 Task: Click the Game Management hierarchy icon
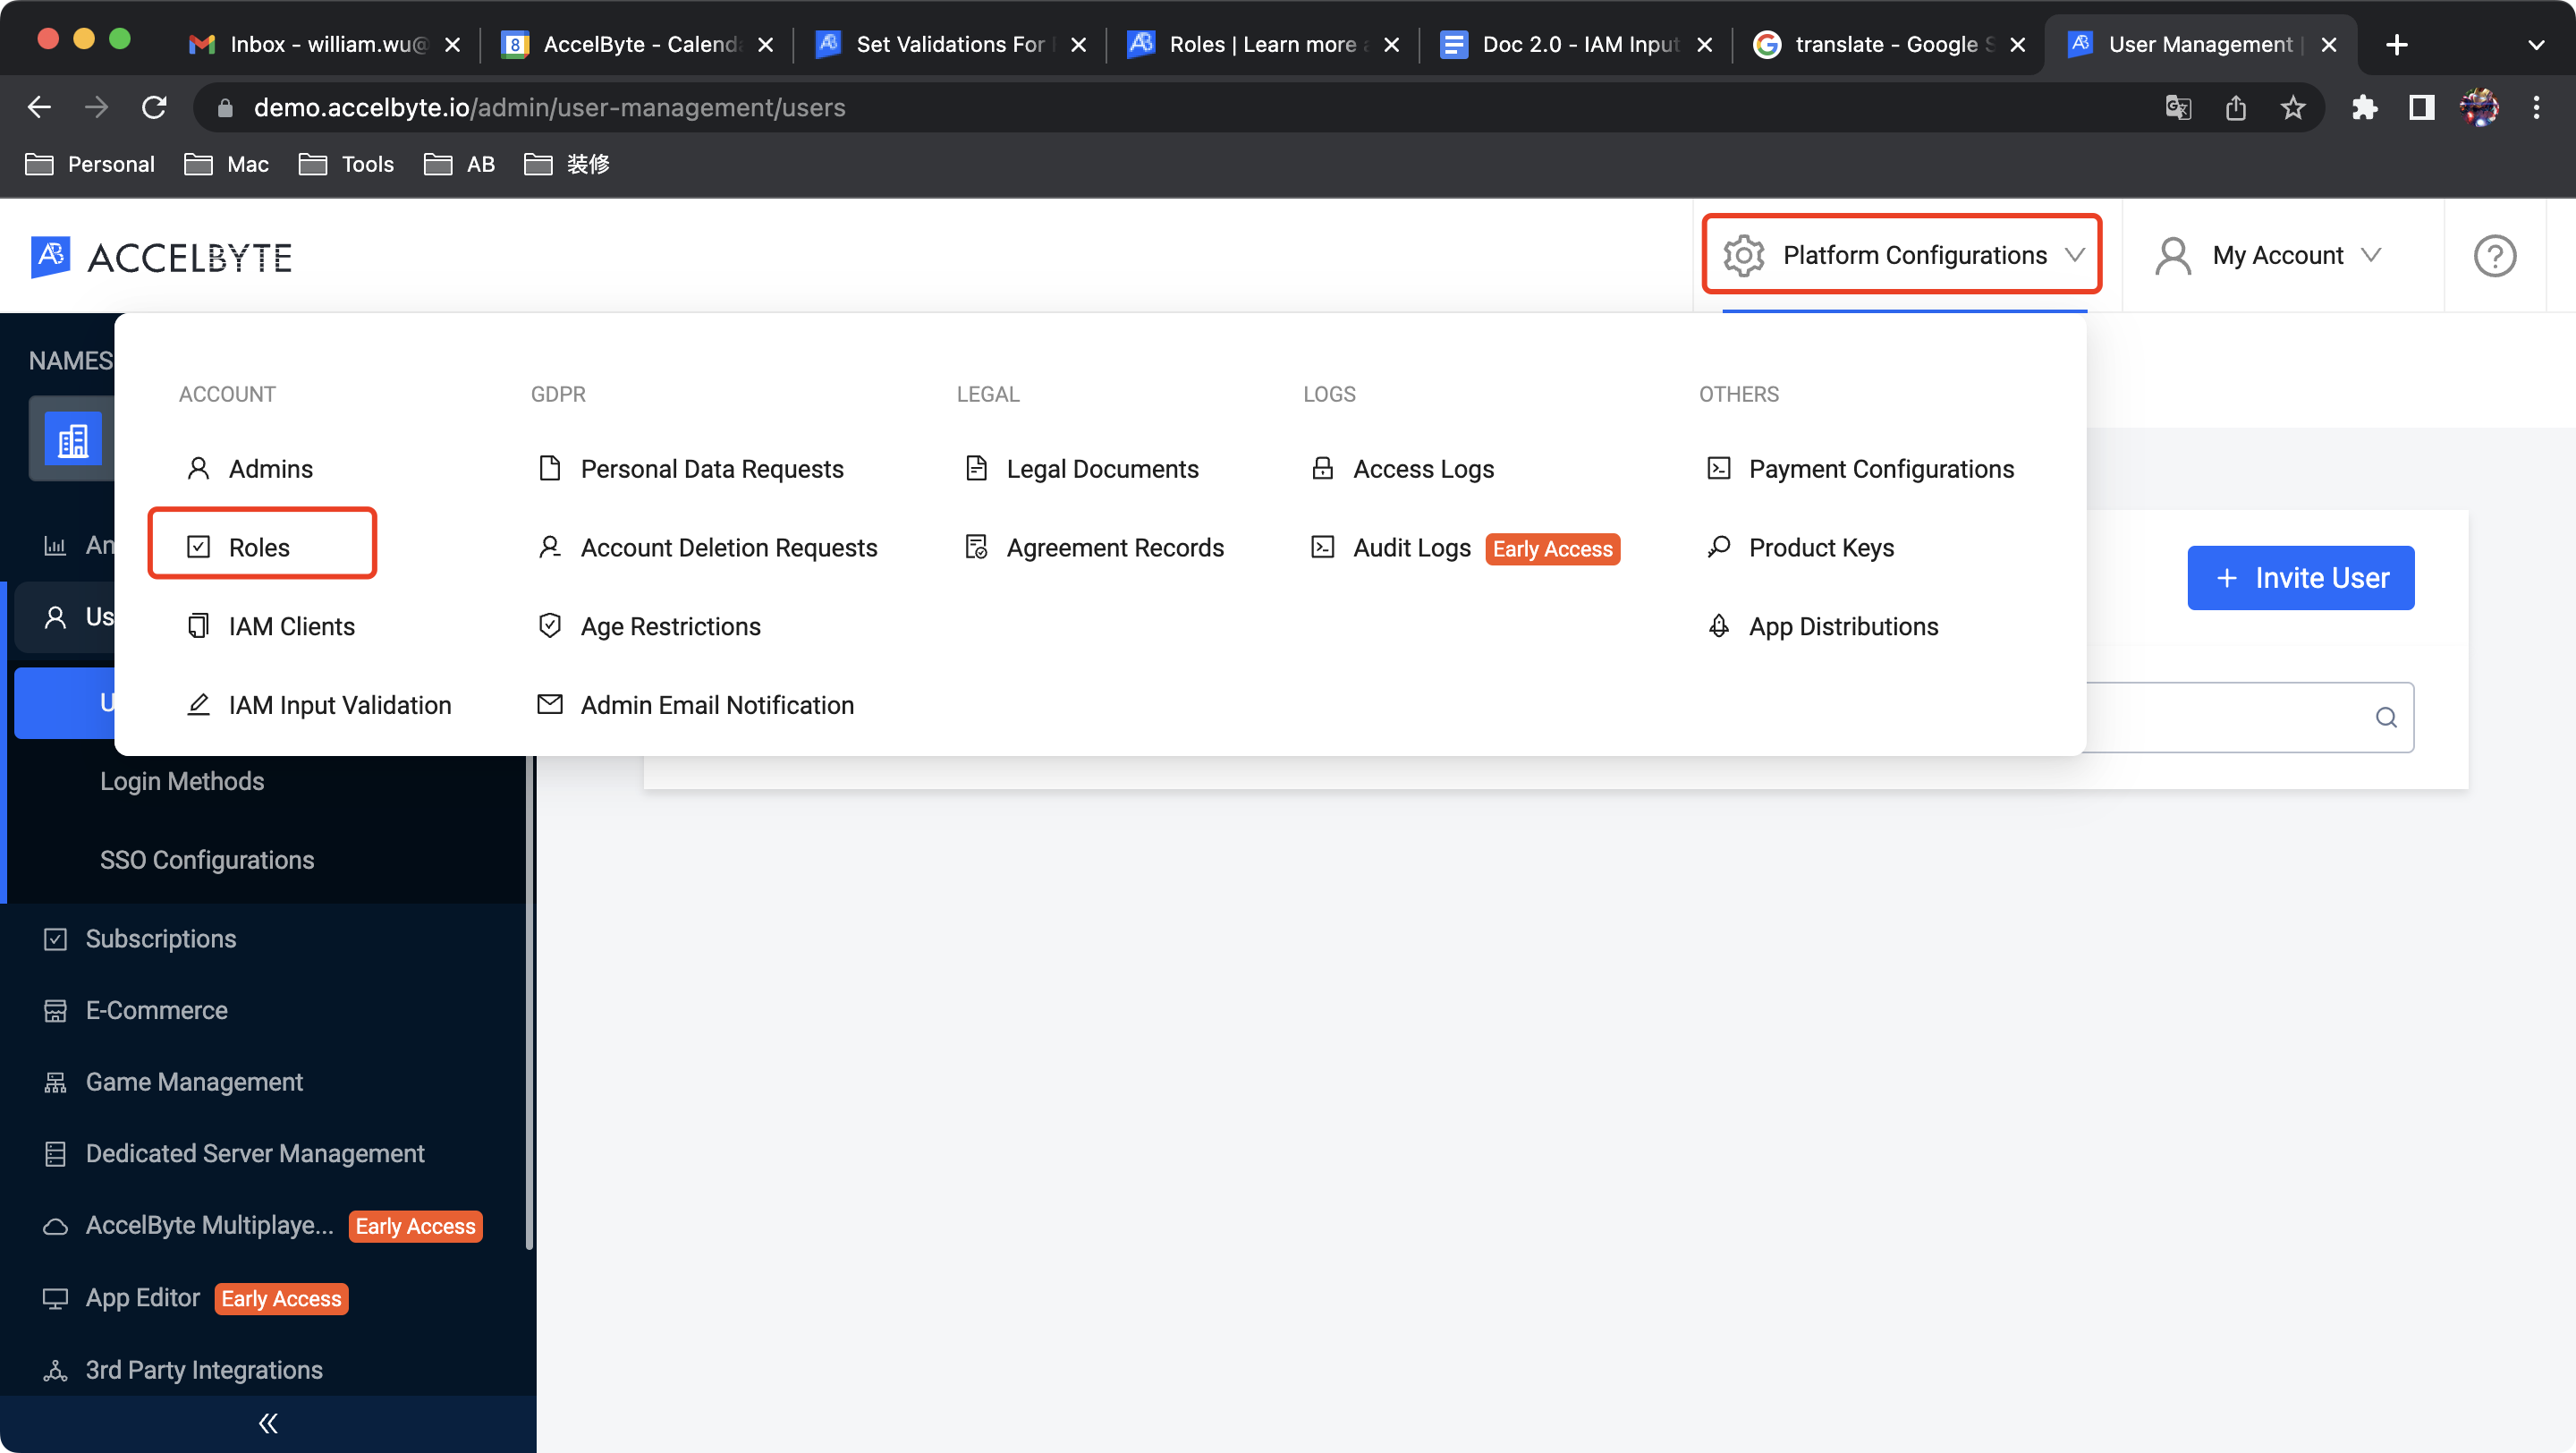point(55,1082)
